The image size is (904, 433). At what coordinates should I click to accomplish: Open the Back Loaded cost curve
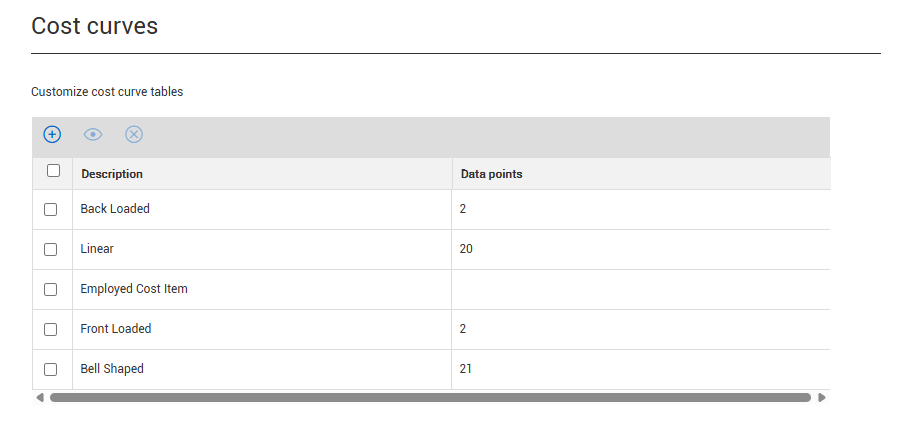(x=115, y=209)
